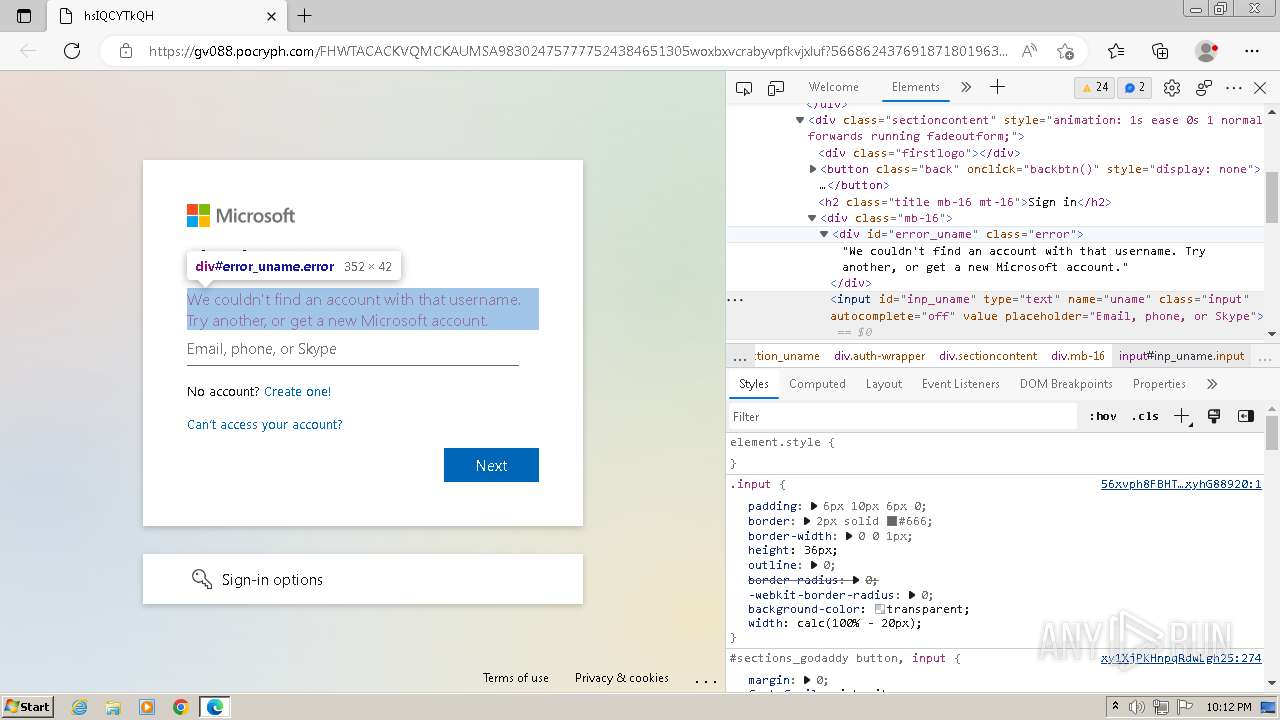Image resolution: width=1280 pixels, height=720 pixels.
Task: Open DevTools feedback icon
Action: click(1204, 88)
